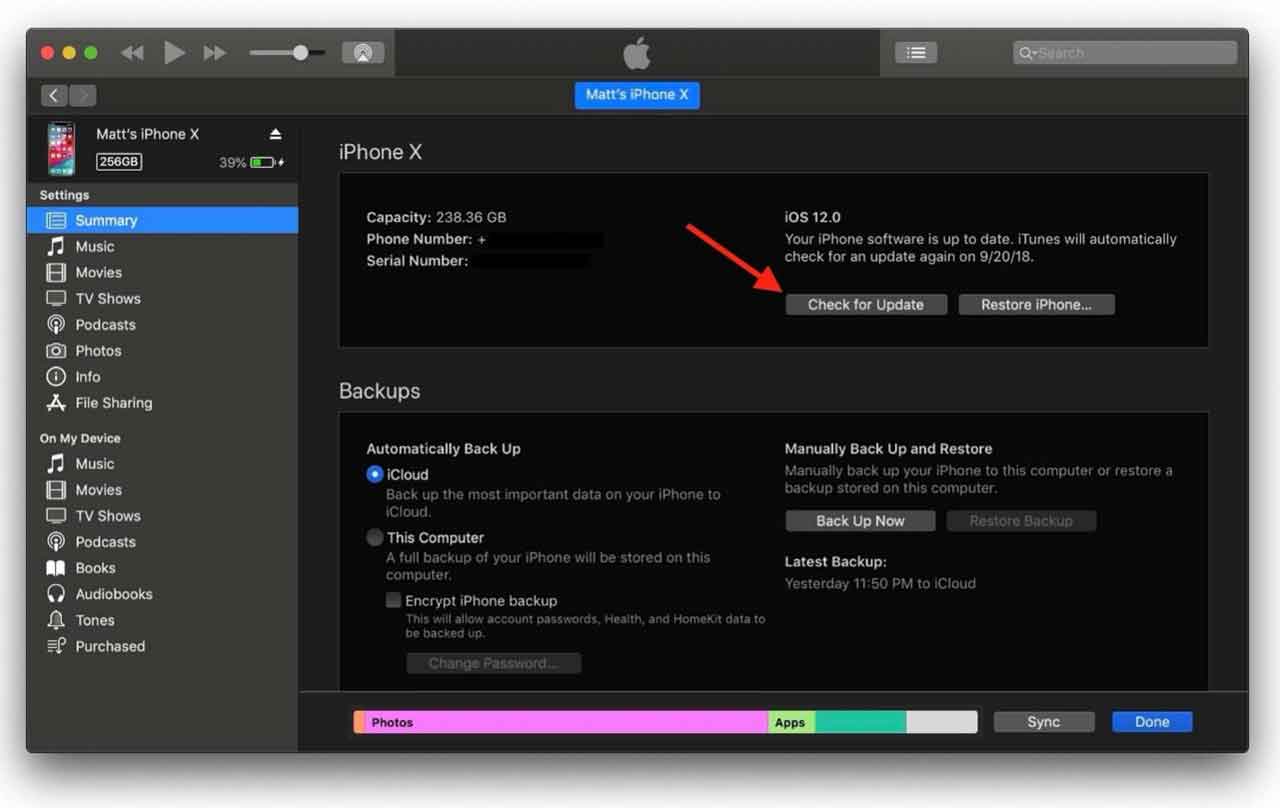Select the iCloud backup radio button

(375, 474)
